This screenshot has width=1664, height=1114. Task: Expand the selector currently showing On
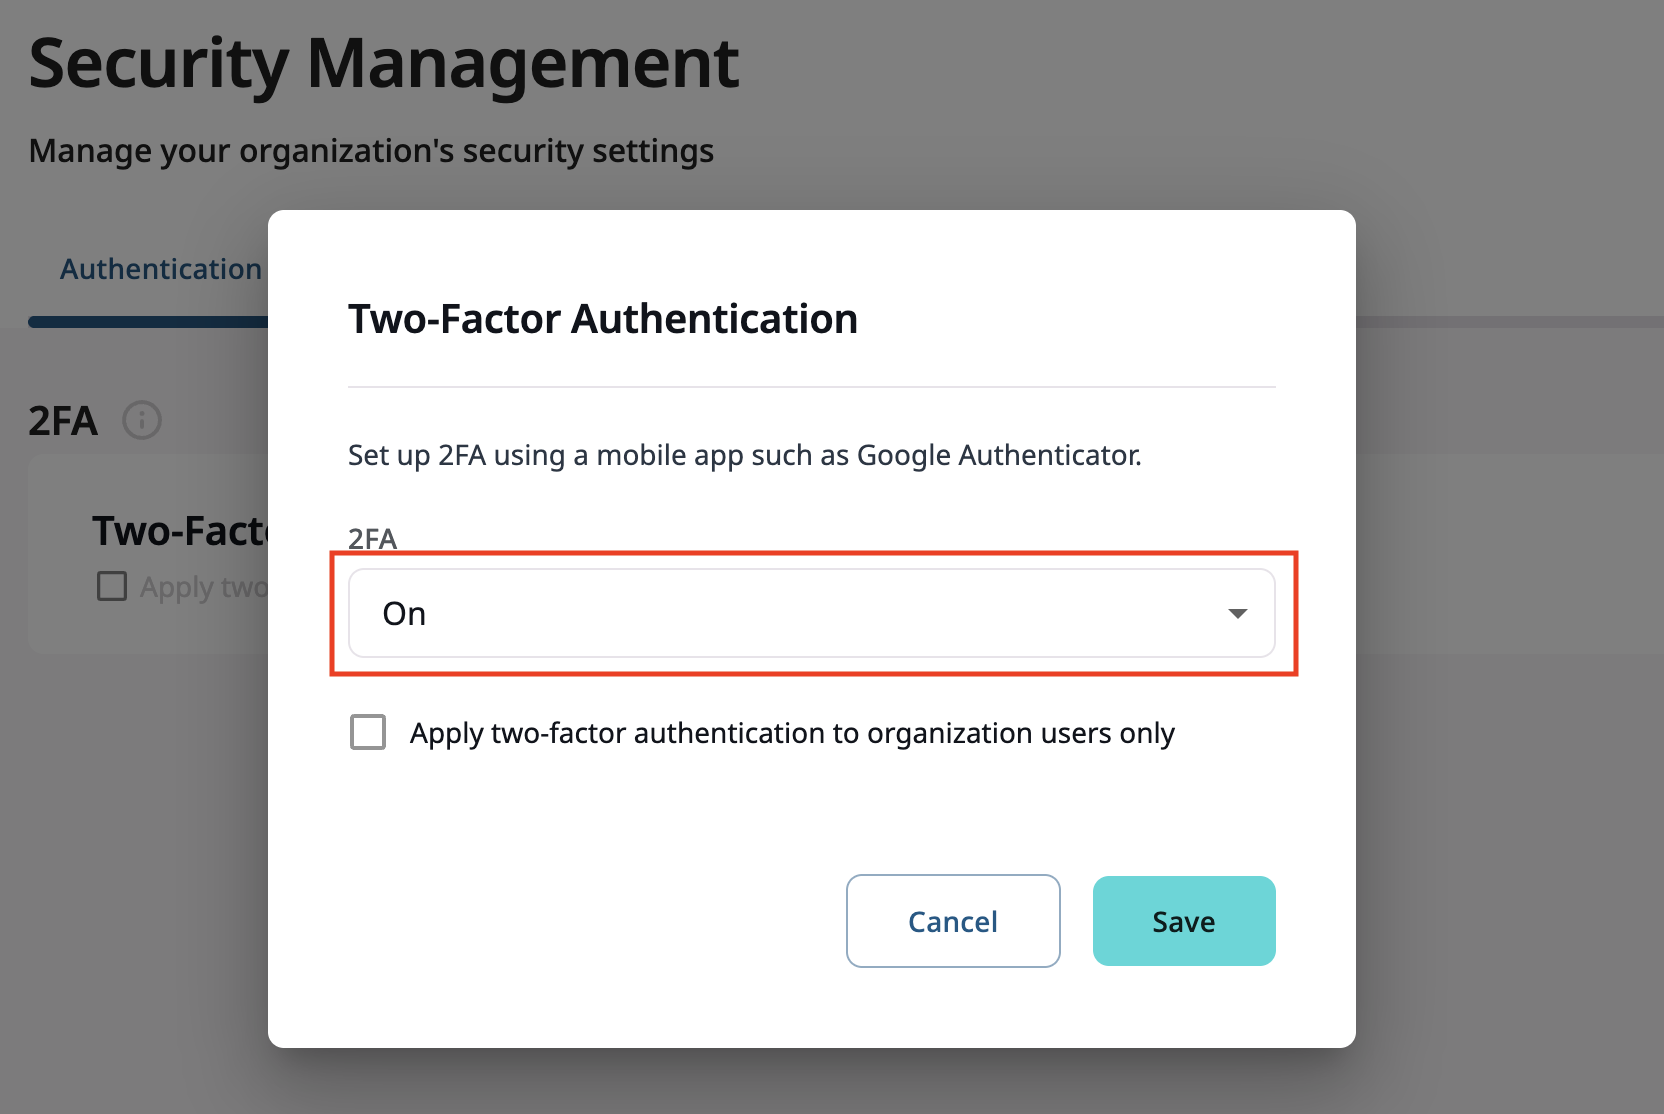coord(810,613)
